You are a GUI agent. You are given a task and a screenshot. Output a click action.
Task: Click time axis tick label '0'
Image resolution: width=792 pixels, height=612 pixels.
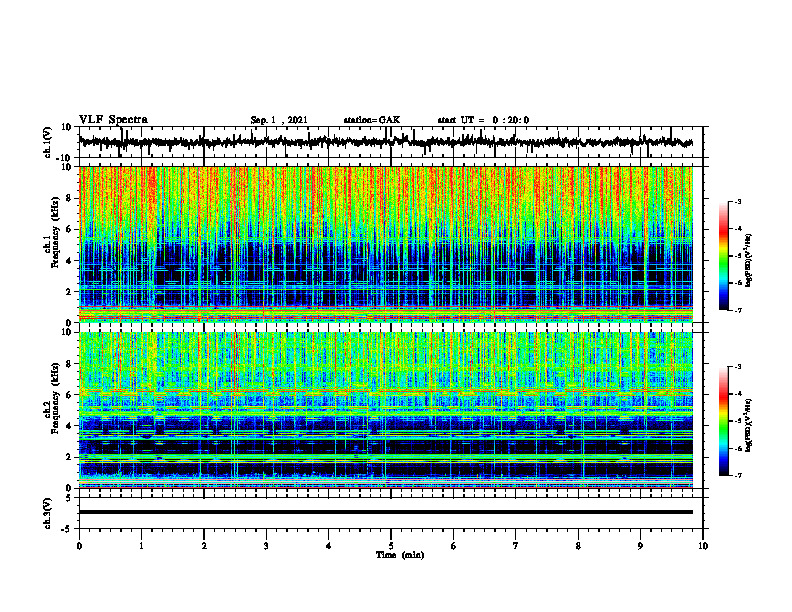point(79,546)
